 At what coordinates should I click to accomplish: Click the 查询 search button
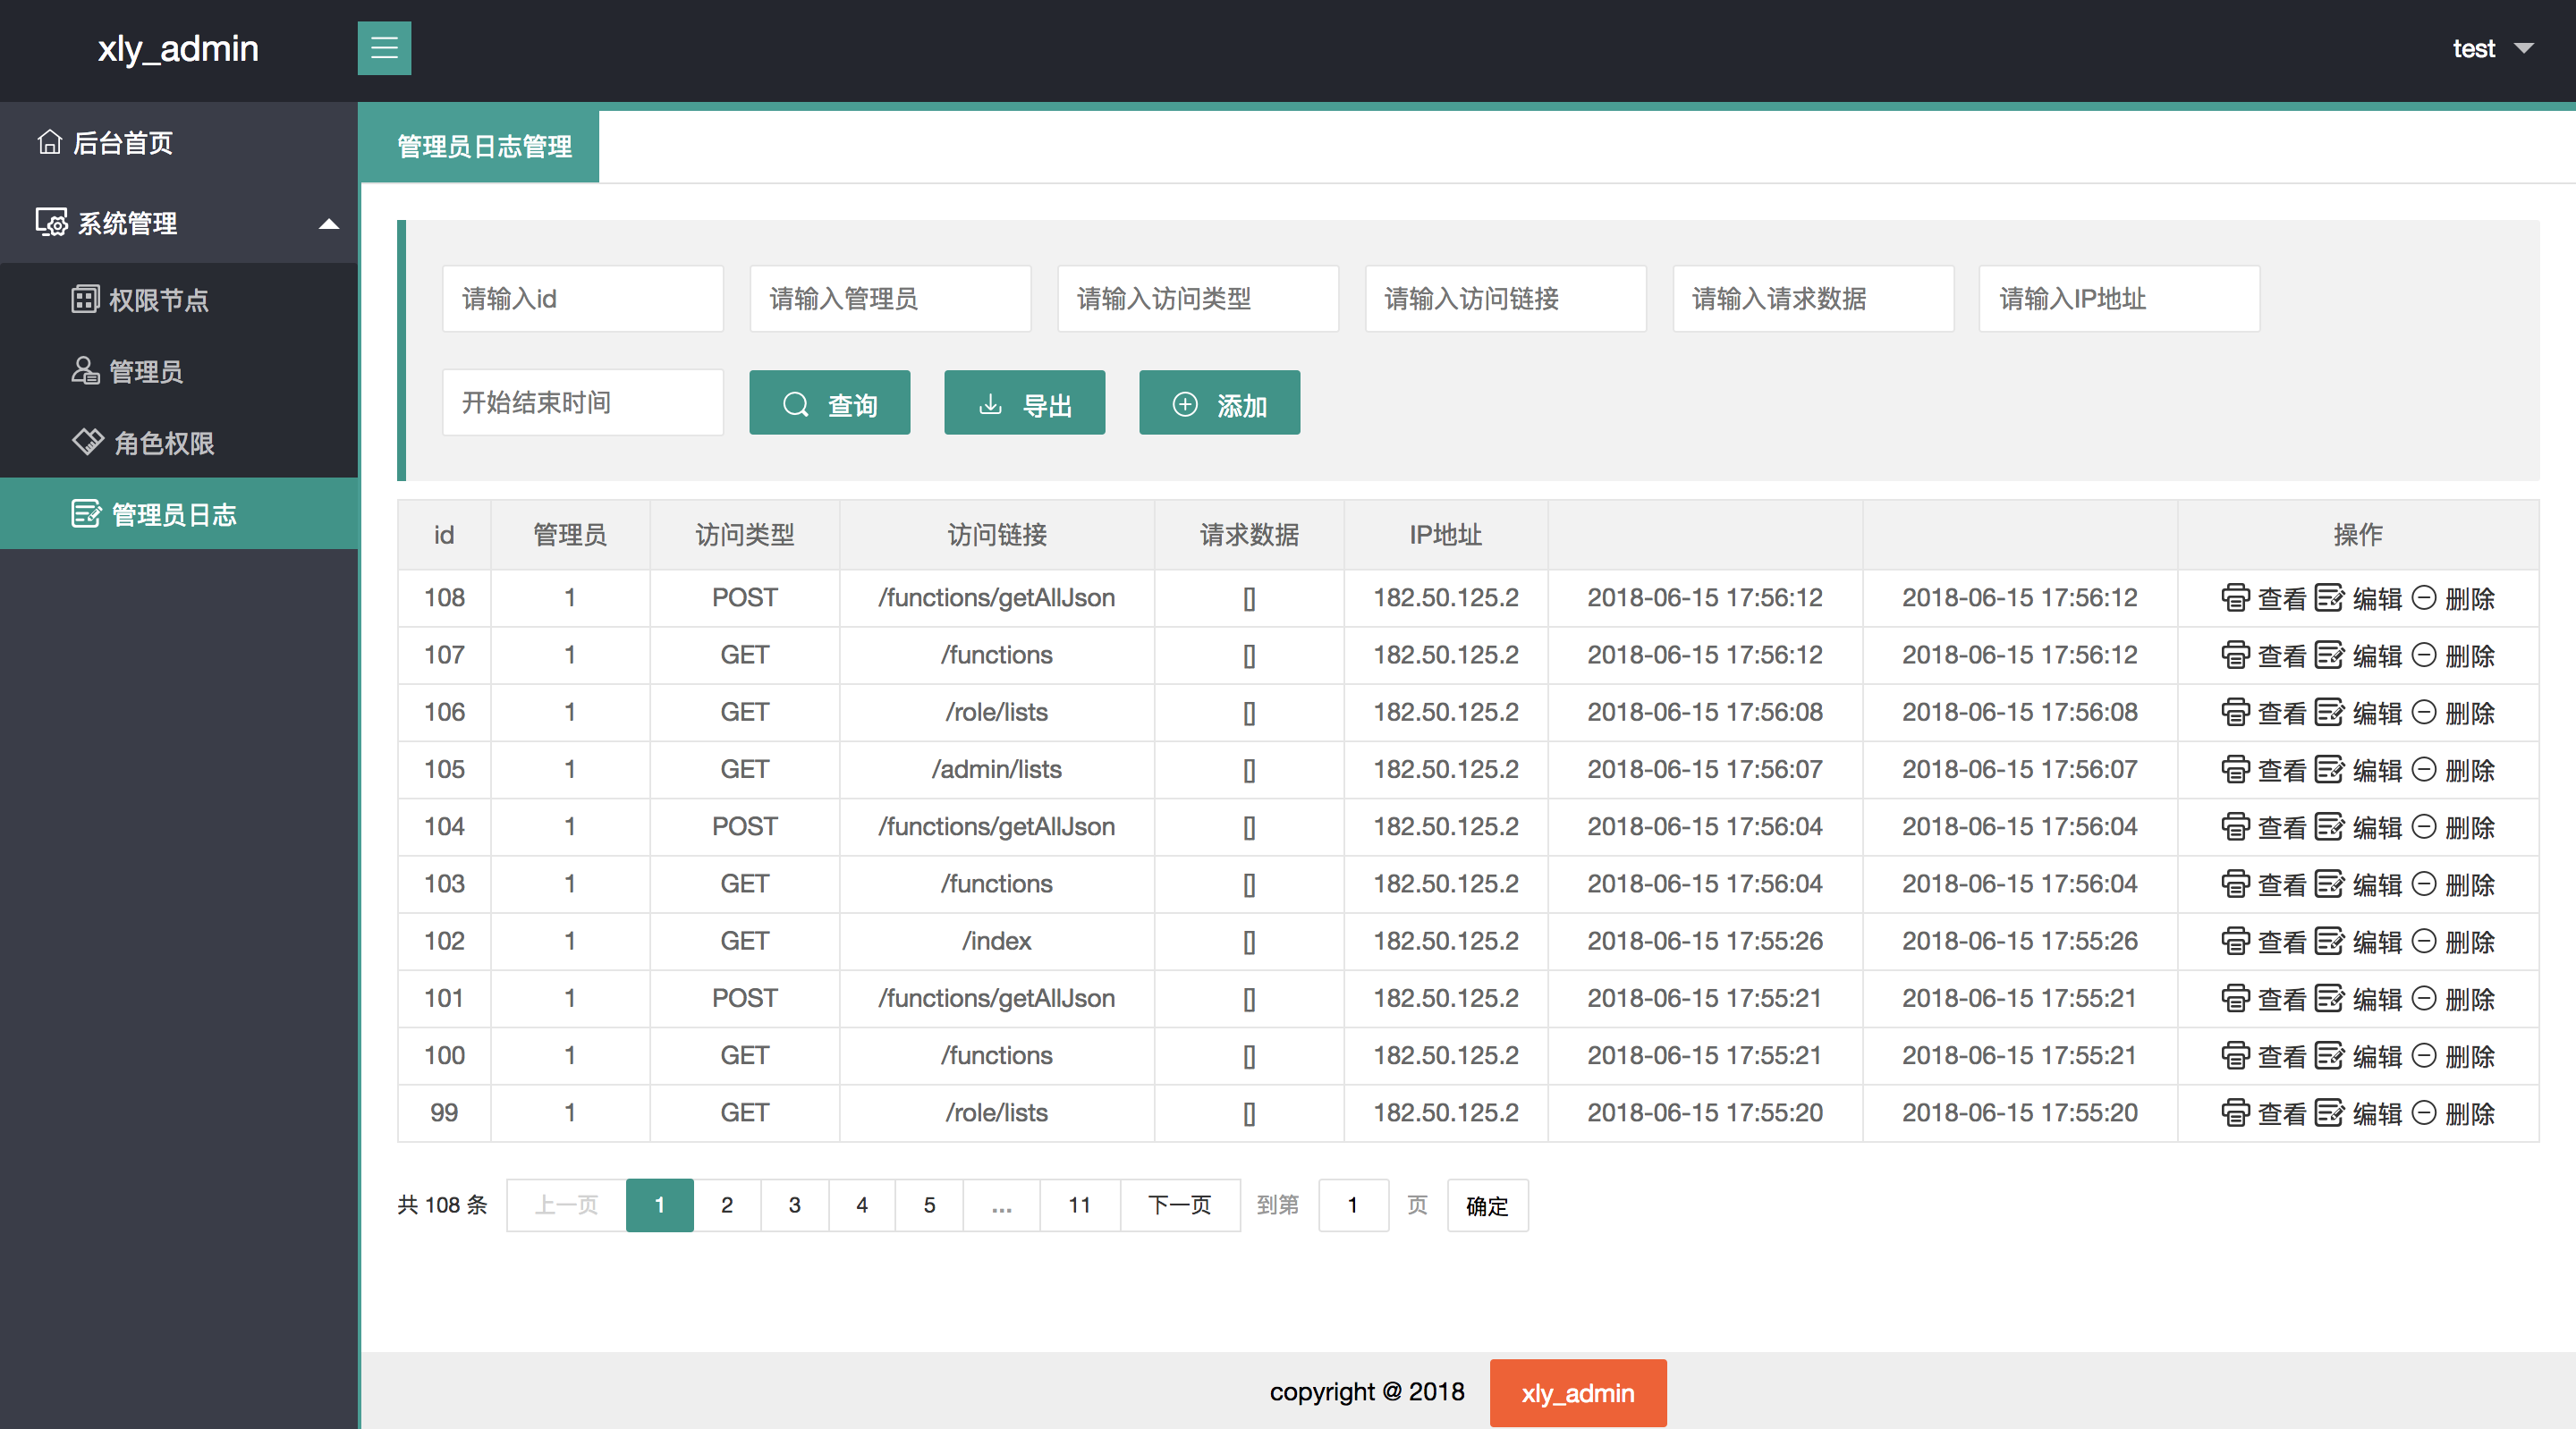[829, 403]
